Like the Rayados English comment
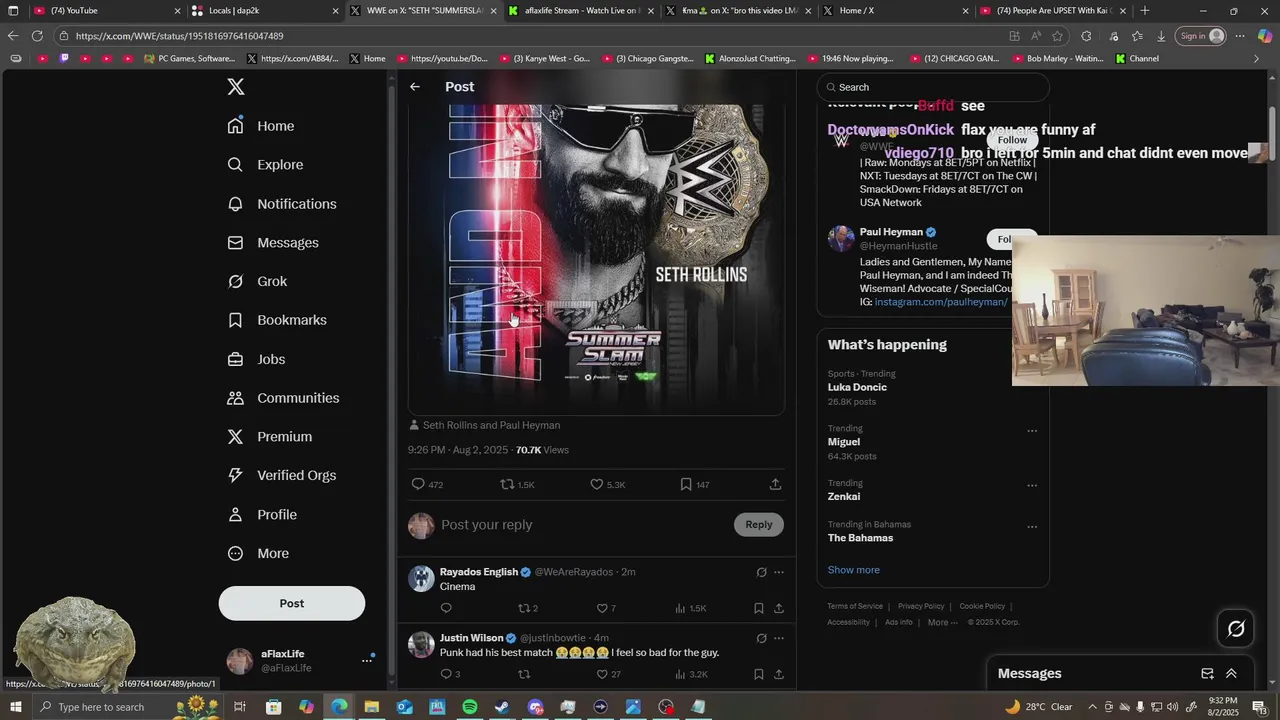This screenshot has height=720, width=1280. pos(602,608)
